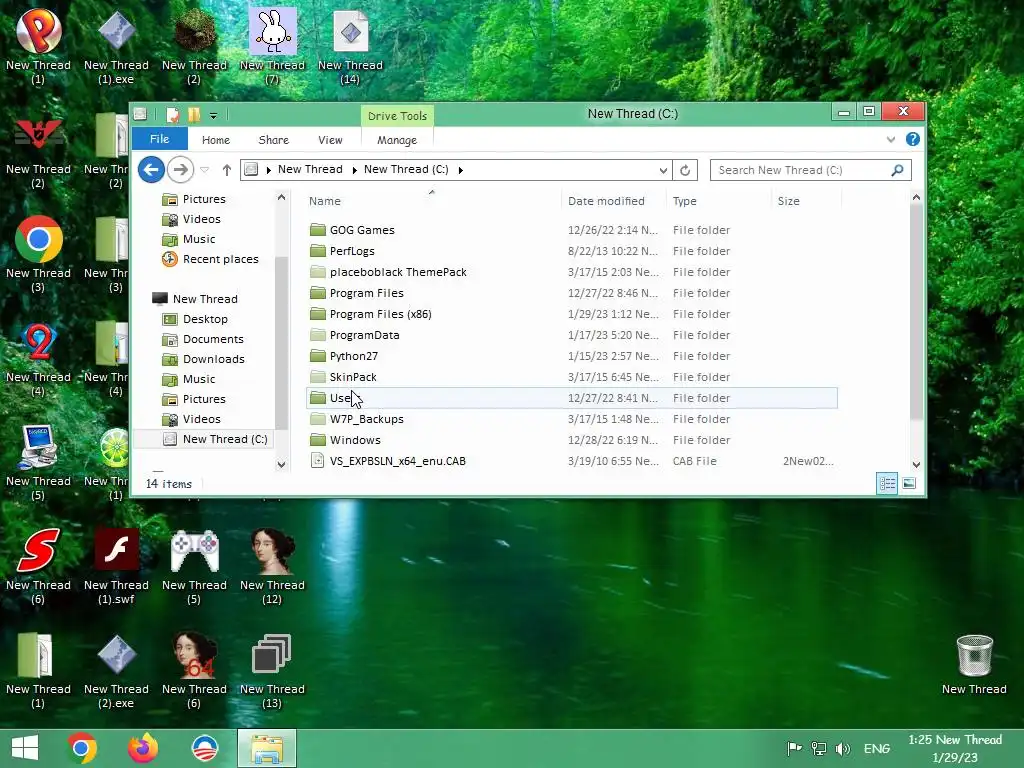
Task: Expand breadcrumb arrow before first New Thread
Action: [268, 170]
